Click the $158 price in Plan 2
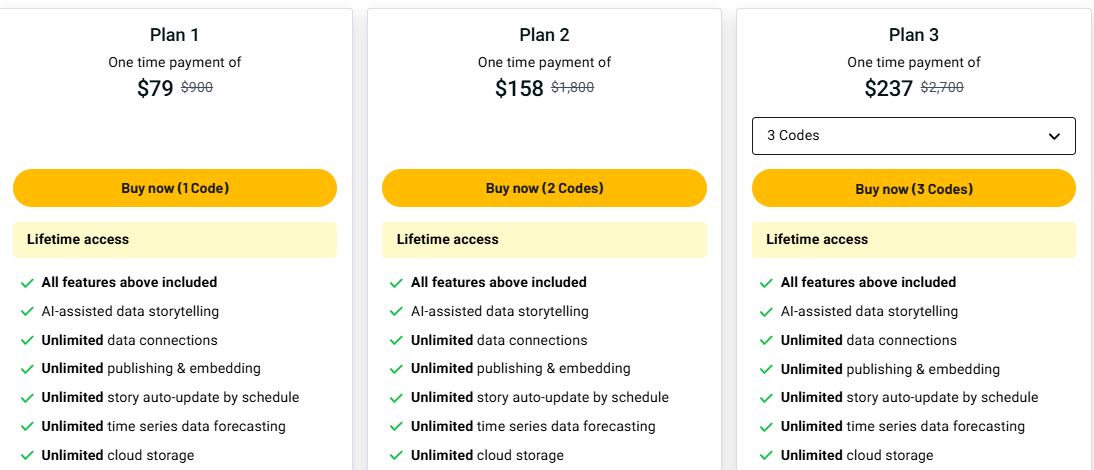The width and height of the screenshot is (1094, 470). [x=519, y=88]
